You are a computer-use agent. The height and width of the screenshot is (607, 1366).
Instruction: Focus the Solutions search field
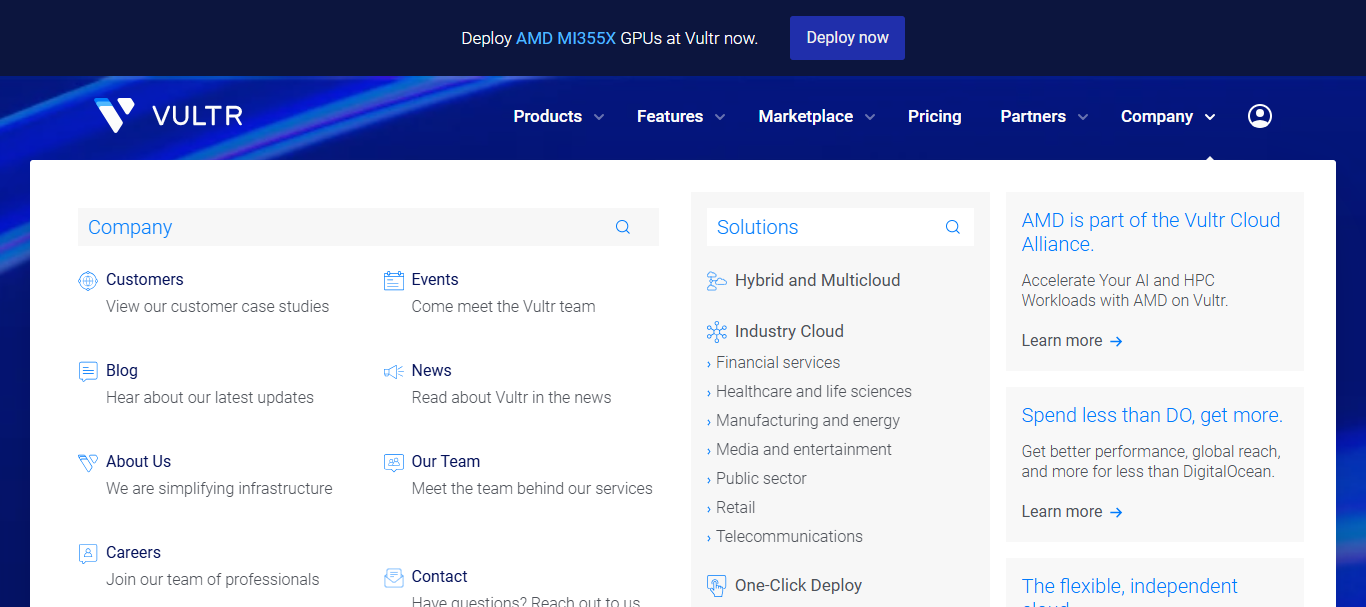[x=840, y=227]
